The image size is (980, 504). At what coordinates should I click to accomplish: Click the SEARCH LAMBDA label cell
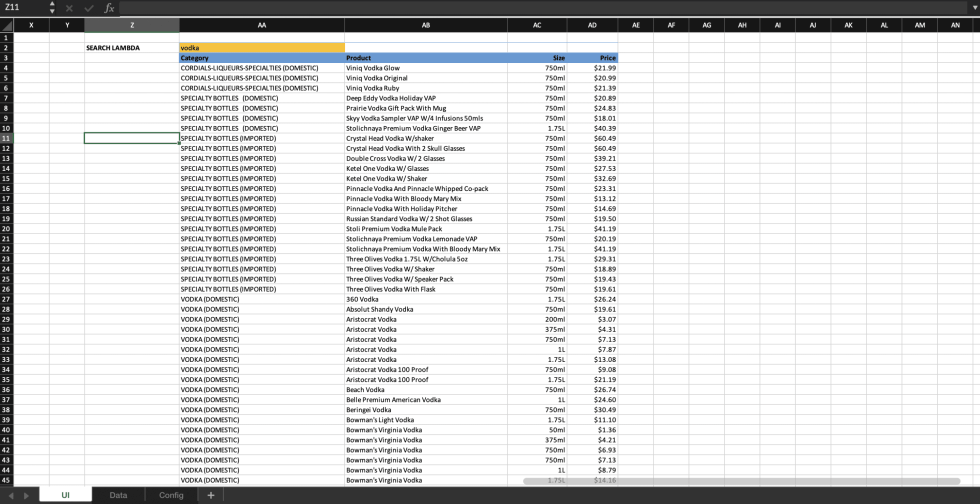(x=132, y=48)
